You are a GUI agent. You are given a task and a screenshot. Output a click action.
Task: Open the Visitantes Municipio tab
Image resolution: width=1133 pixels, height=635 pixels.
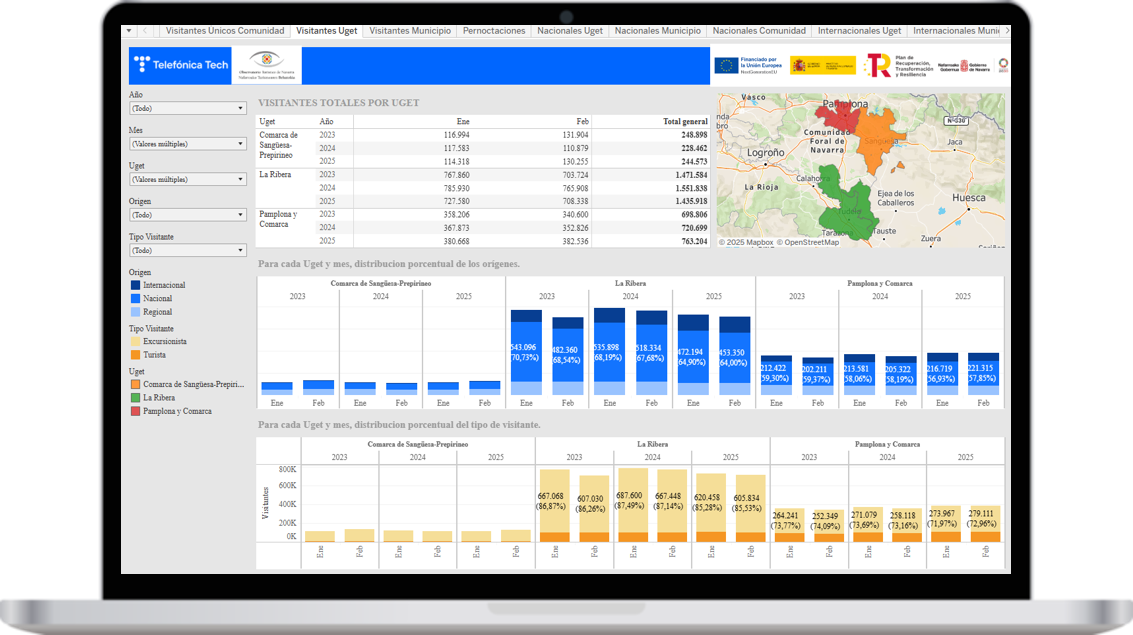[410, 31]
